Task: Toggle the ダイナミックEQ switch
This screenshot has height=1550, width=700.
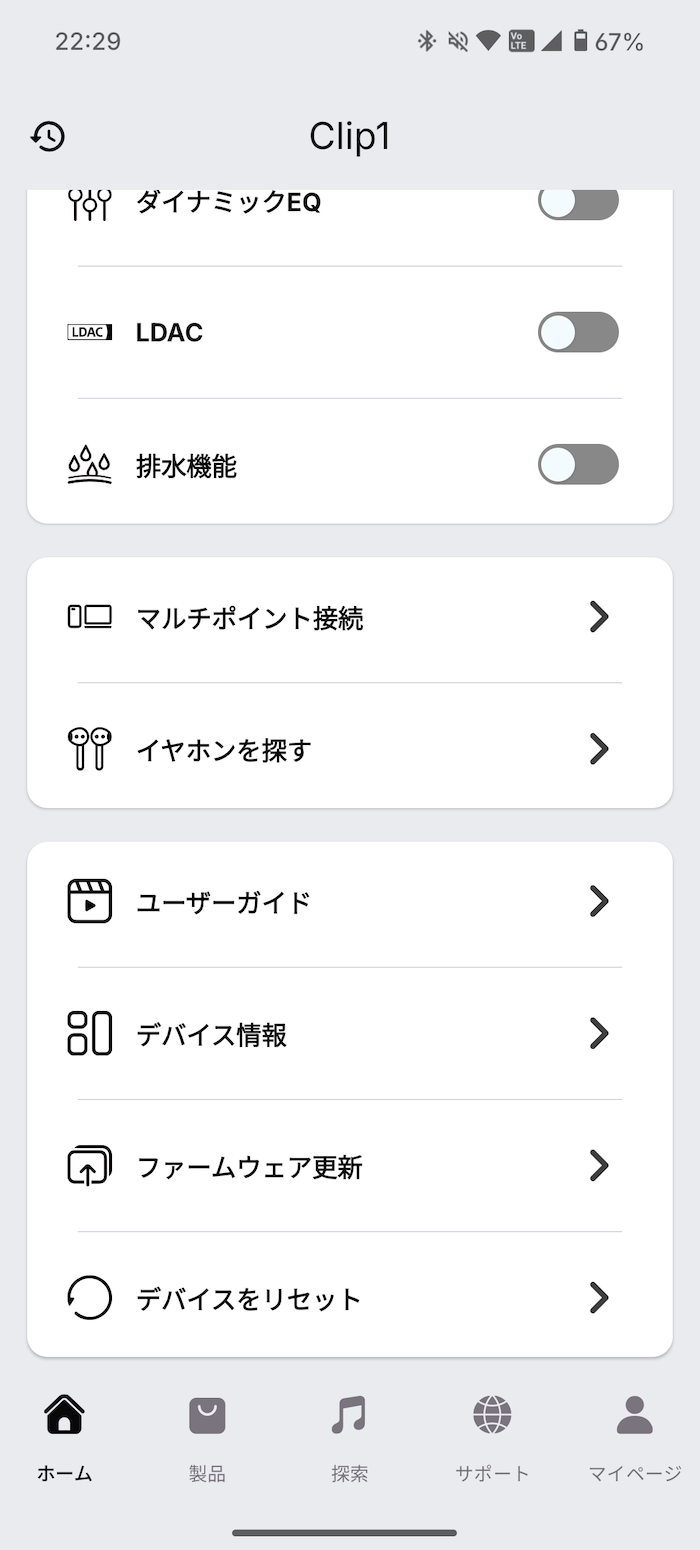Action: click(x=578, y=202)
